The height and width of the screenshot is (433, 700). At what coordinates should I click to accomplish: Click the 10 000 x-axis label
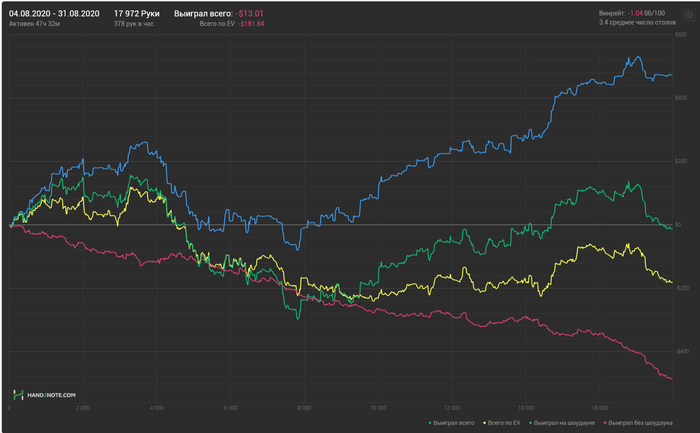(x=378, y=408)
